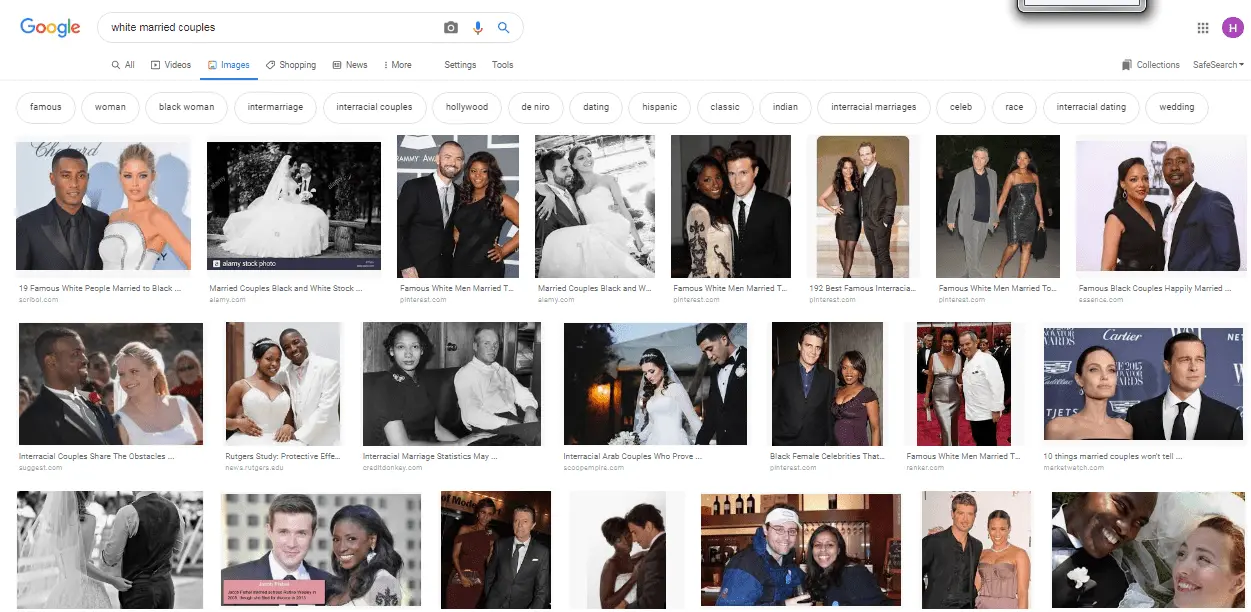Click the camera search-by-image icon
Screen dimensions: 1251x612
coord(451,28)
